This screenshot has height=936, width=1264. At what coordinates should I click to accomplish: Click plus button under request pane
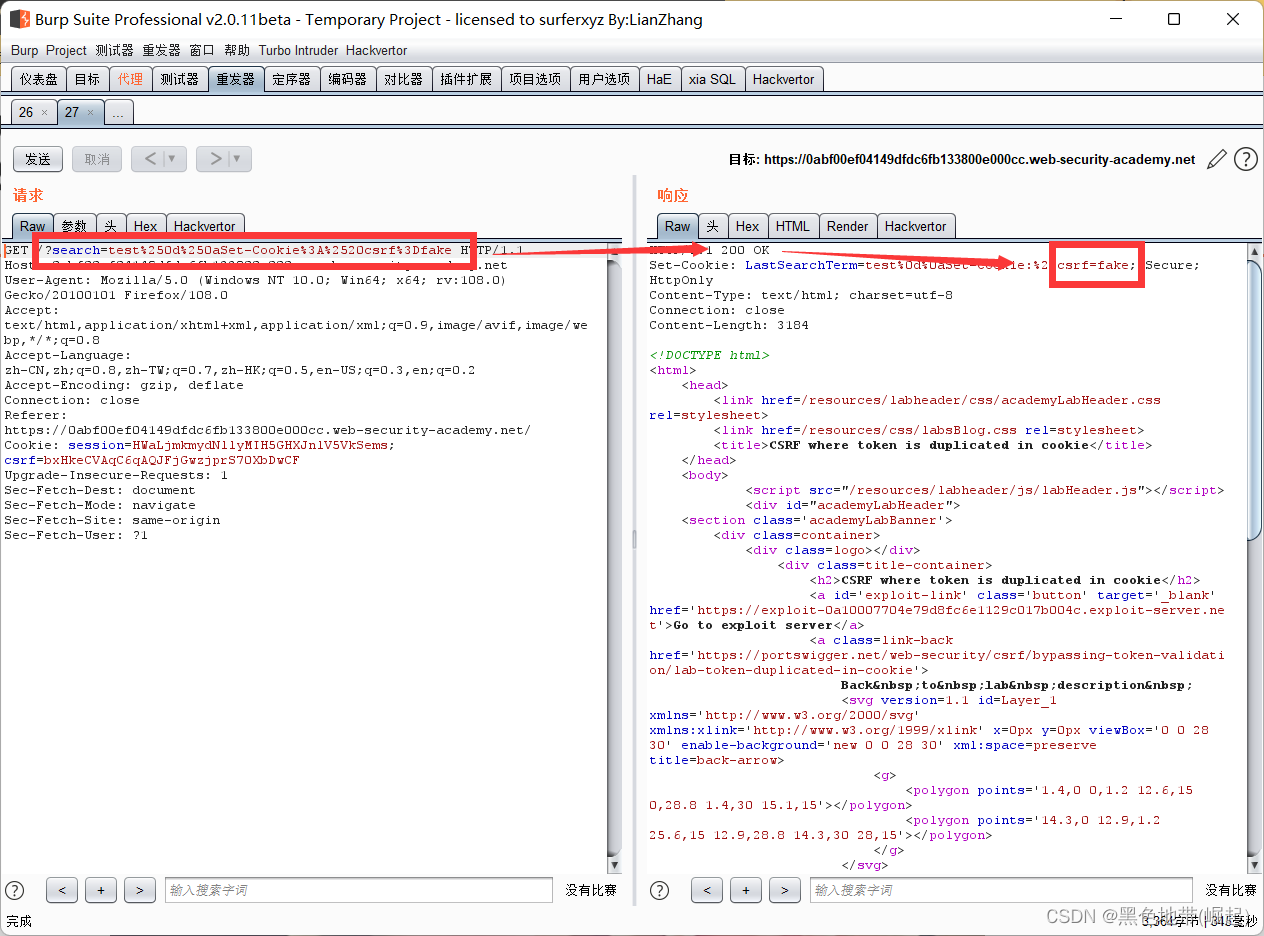click(101, 890)
